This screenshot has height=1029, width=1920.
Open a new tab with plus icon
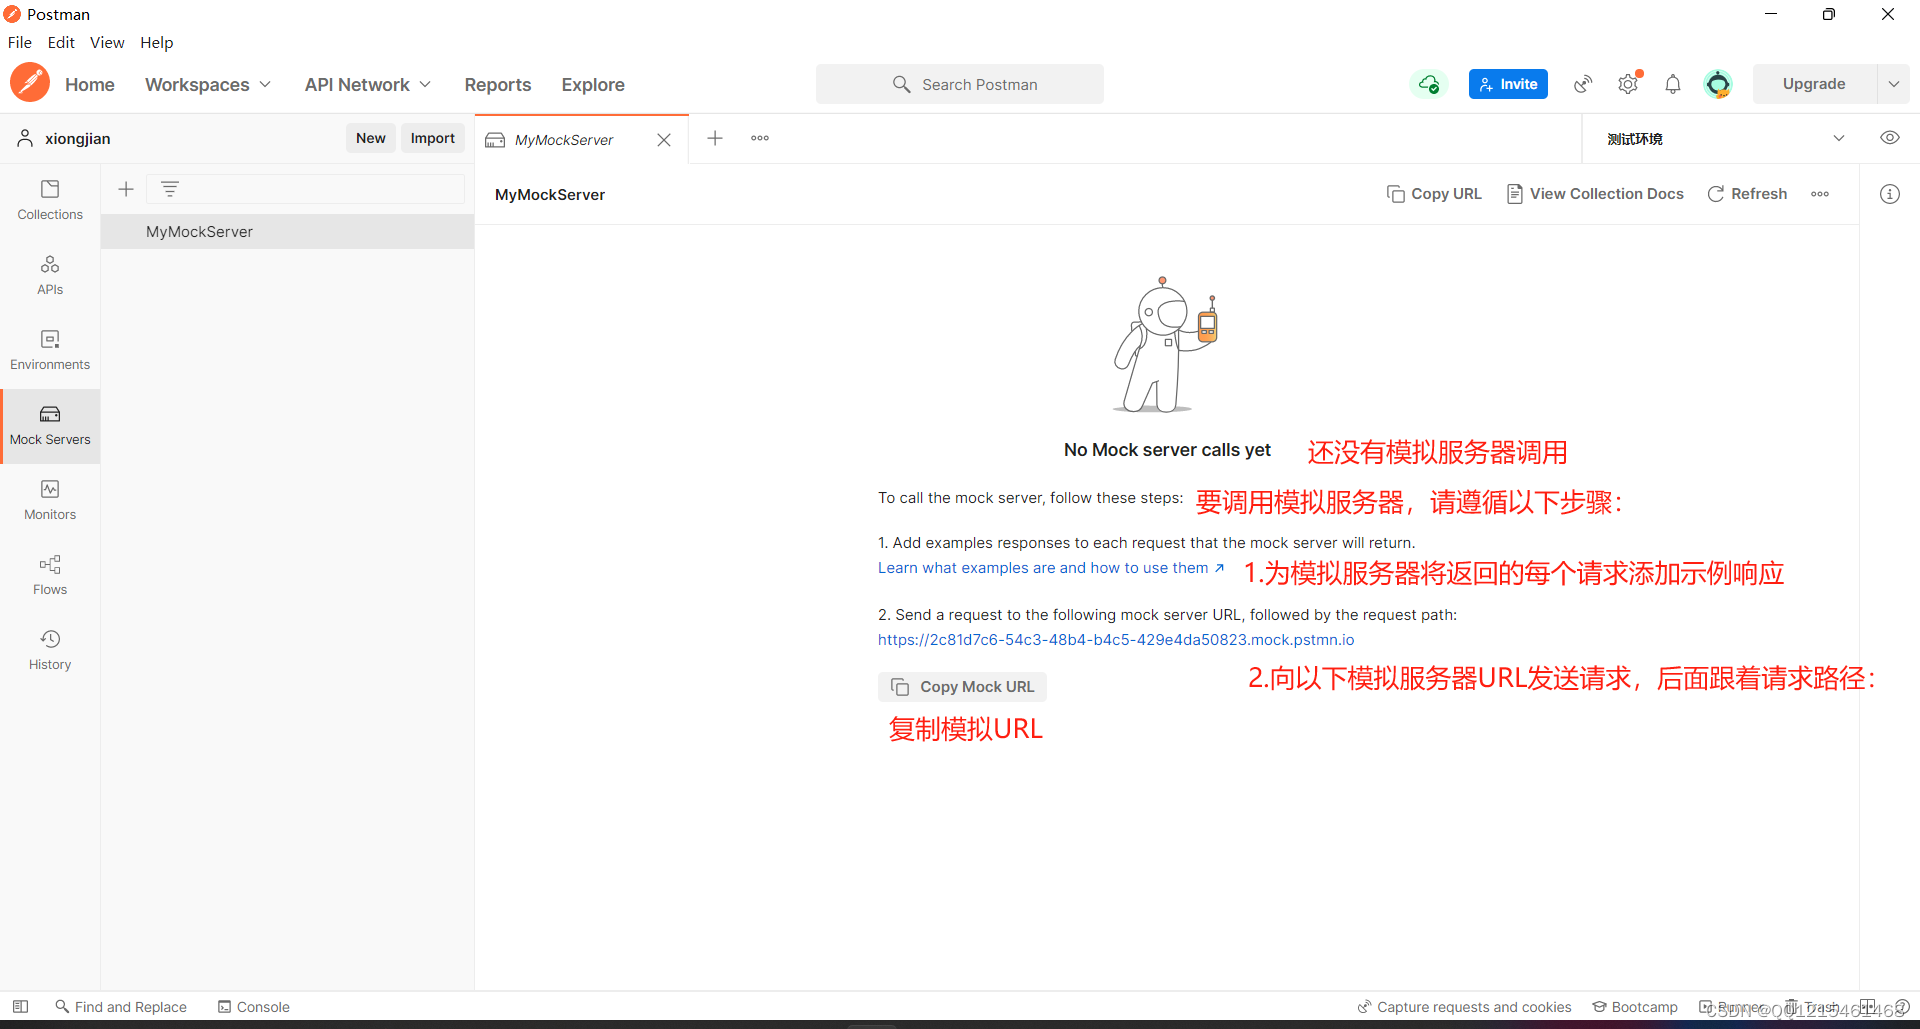point(715,138)
